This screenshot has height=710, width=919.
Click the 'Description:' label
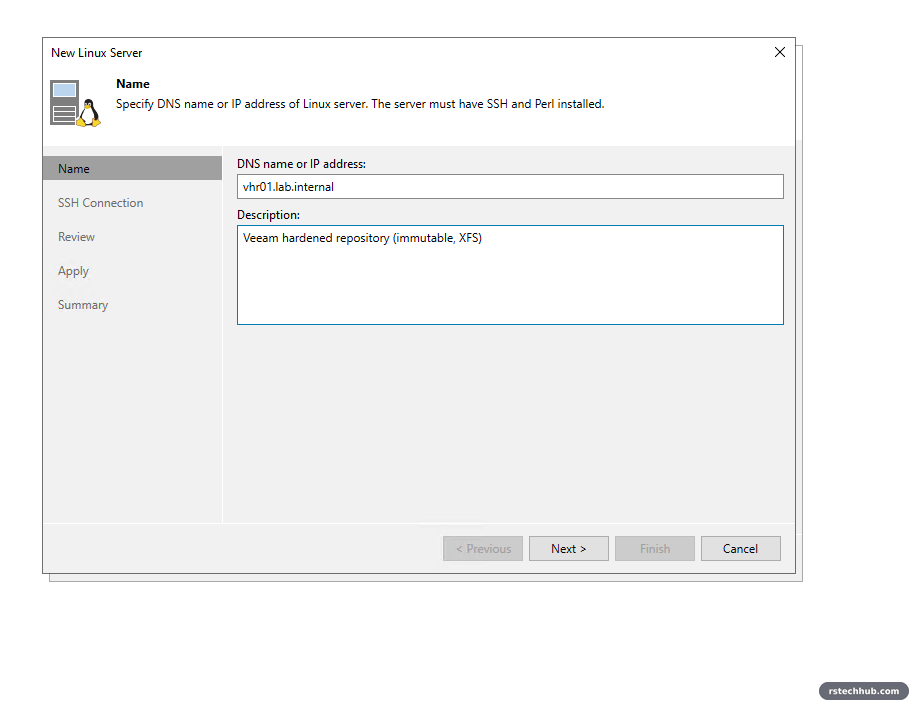[x=268, y=215]
